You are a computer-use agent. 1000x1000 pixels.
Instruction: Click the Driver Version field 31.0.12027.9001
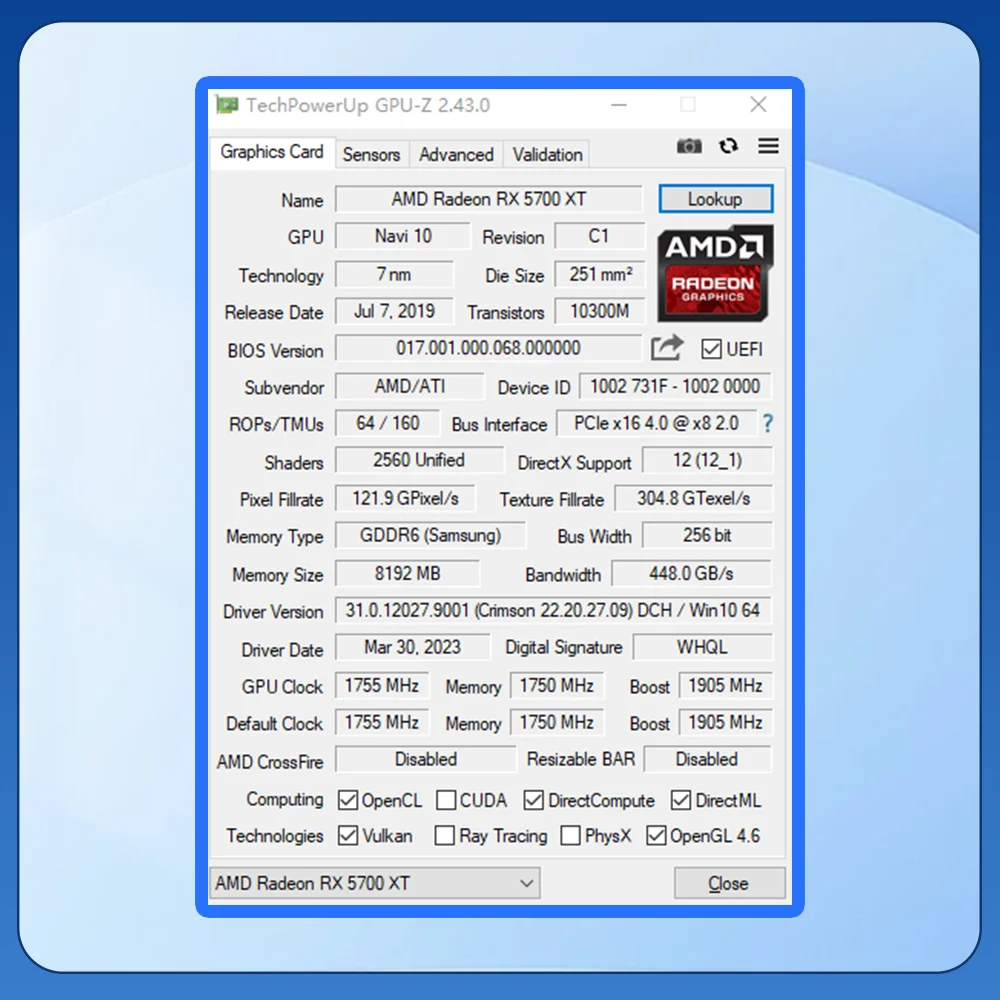coord(553,610)
